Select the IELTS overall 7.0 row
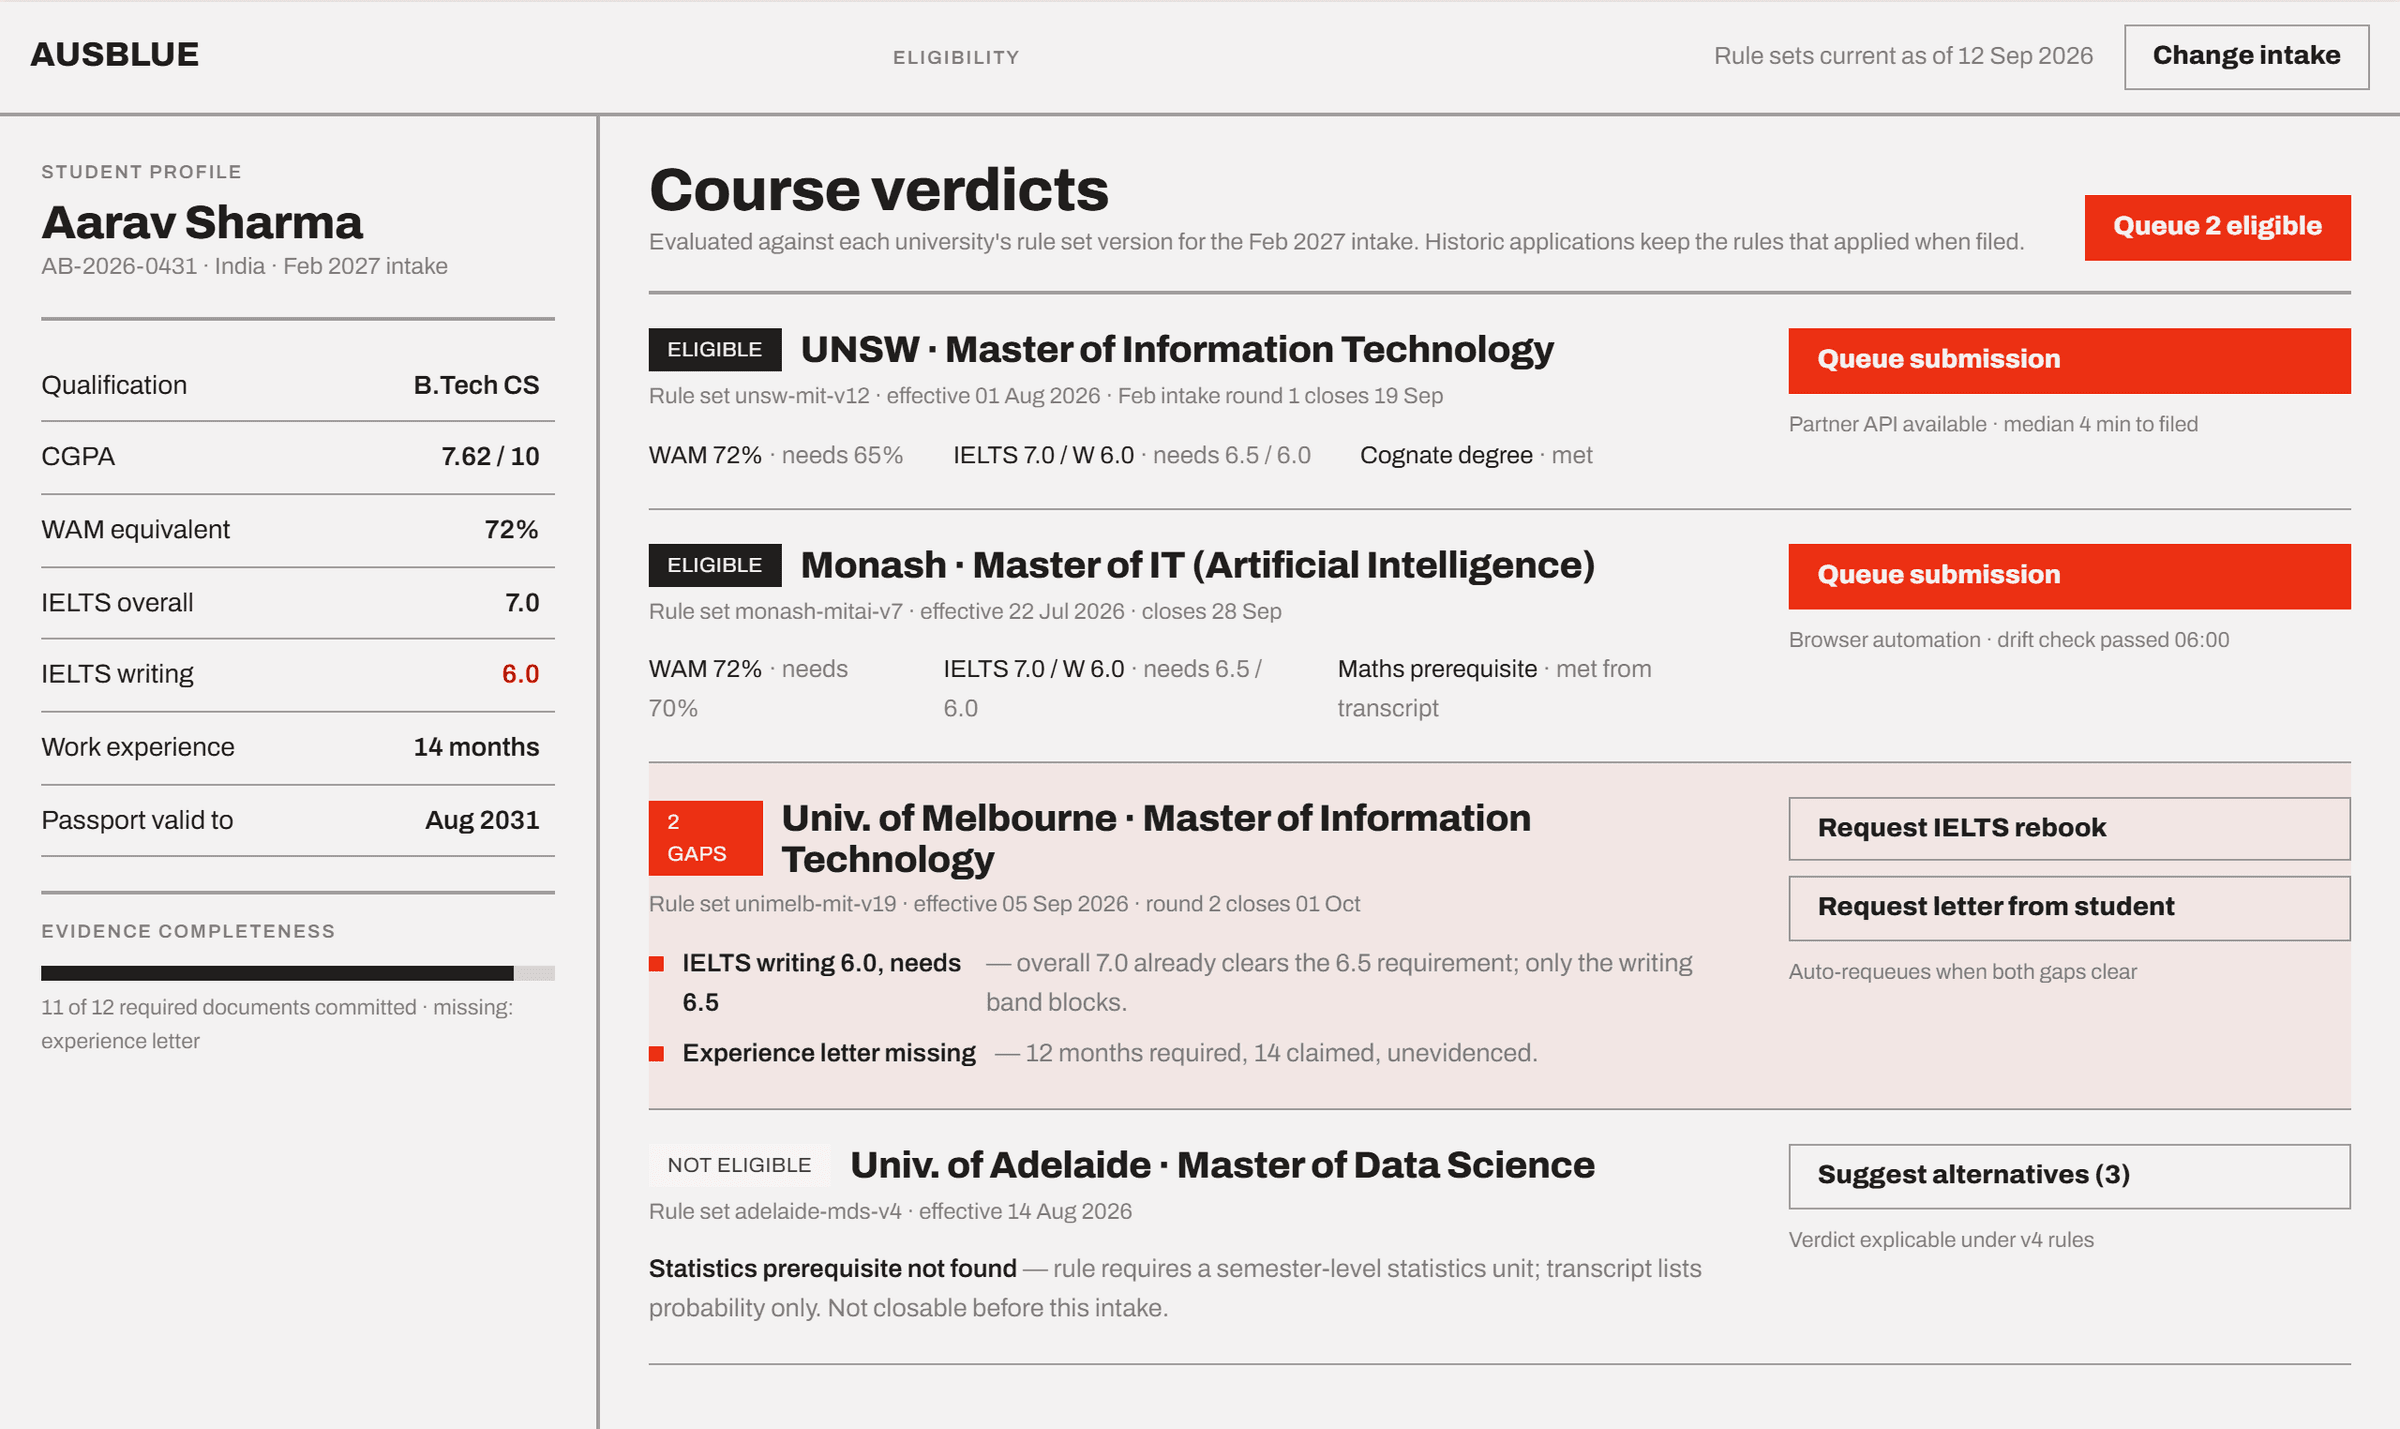Image resolution: width=2400 pixels, height=1429 pixels. click(298, 603)
